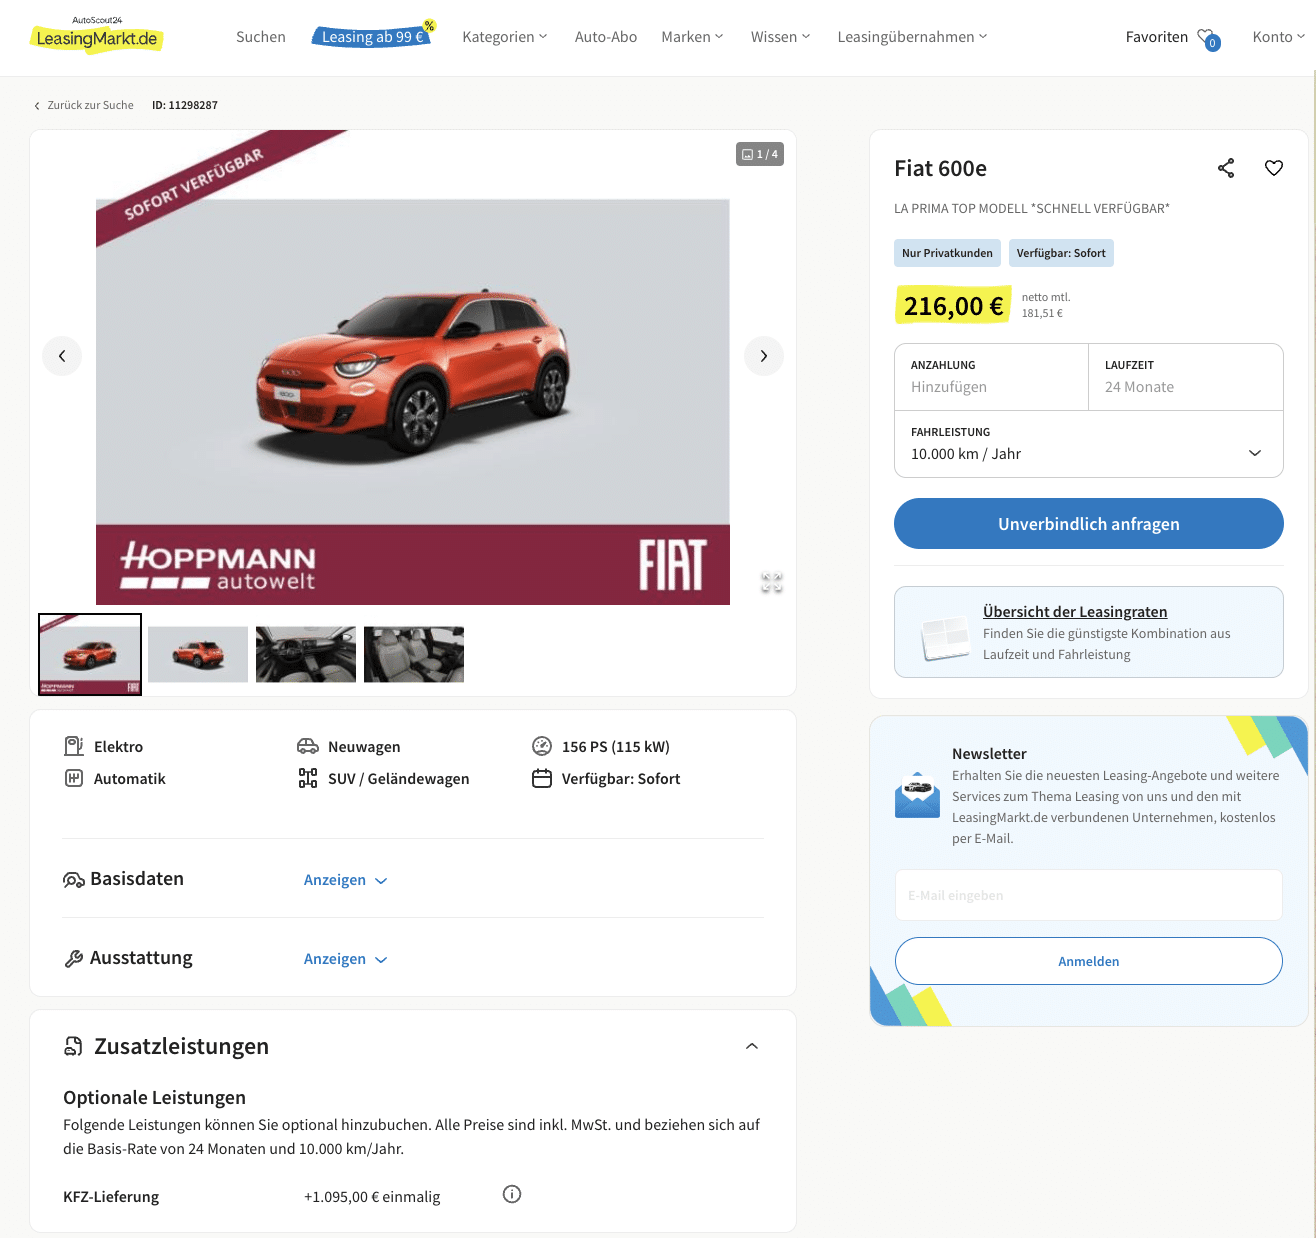Go to next car image with right arrow
Screen dimensions: 1316x1238
[x=764, y=356]
